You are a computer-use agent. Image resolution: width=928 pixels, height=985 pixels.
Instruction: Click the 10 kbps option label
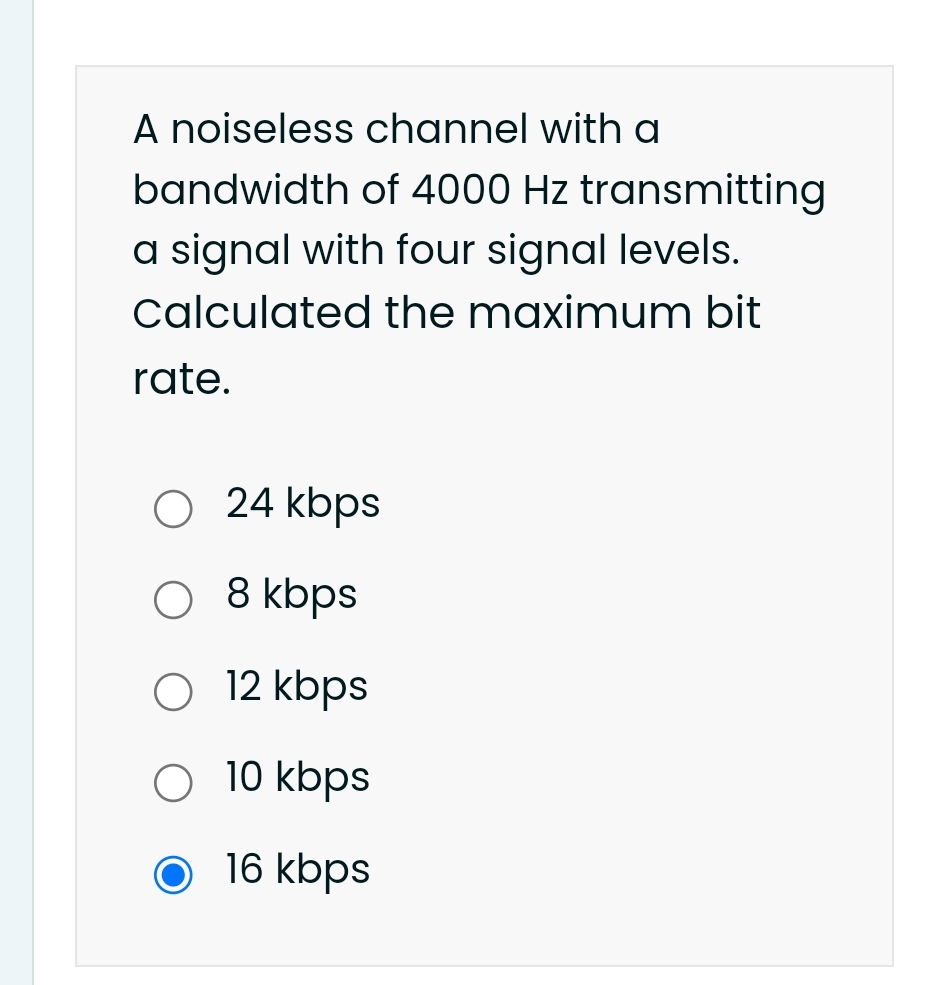(x=297, y=778)
